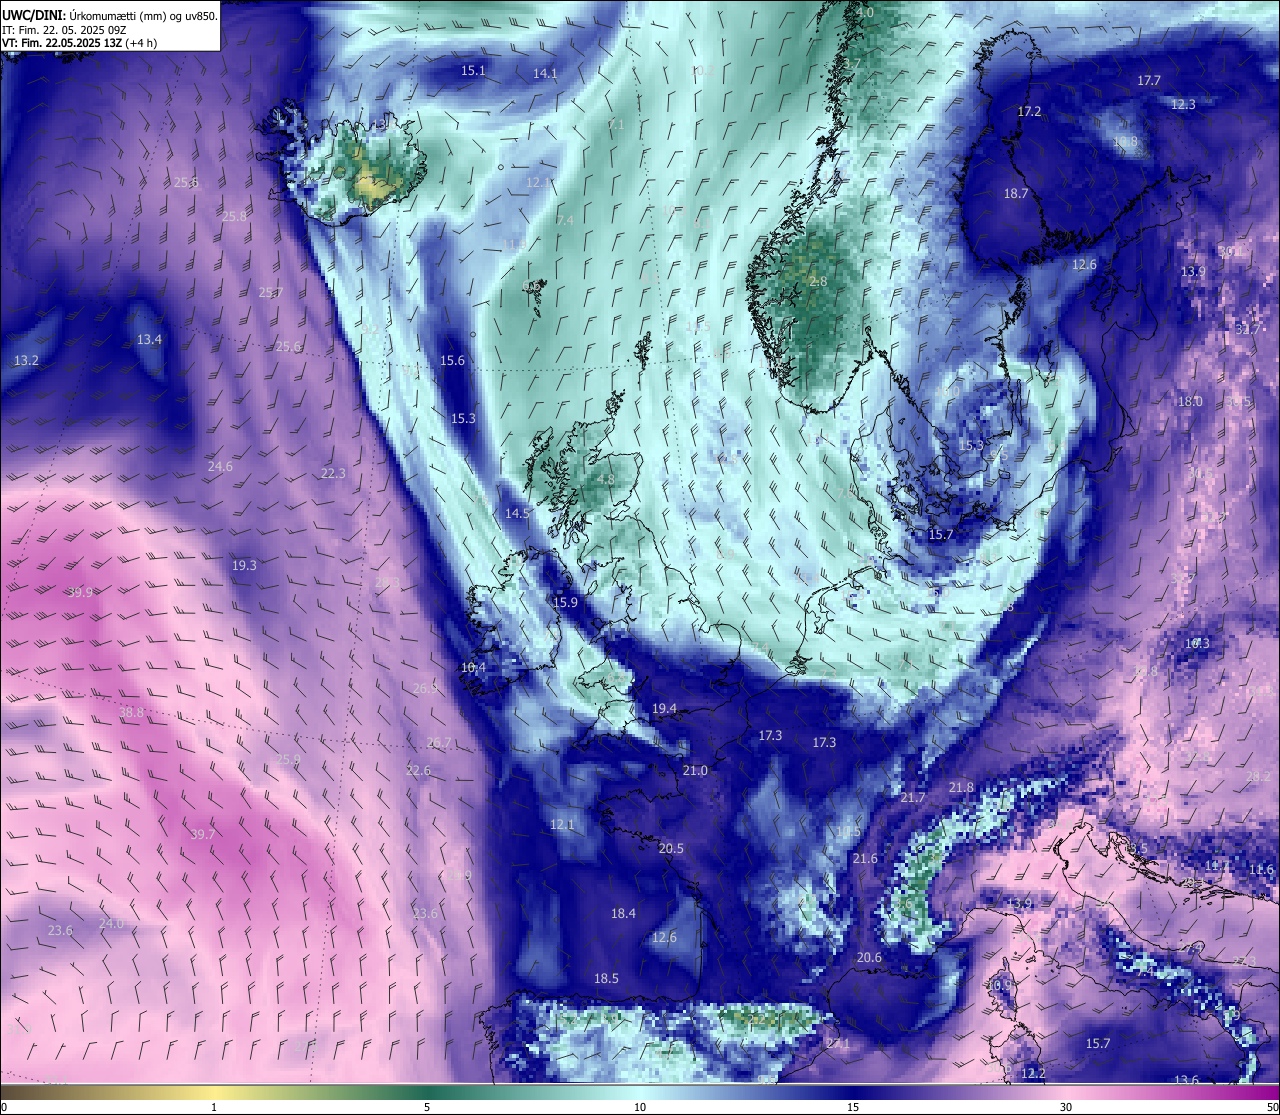
Task: Click the 2.8 value over Norway
Action: (818, 282)
